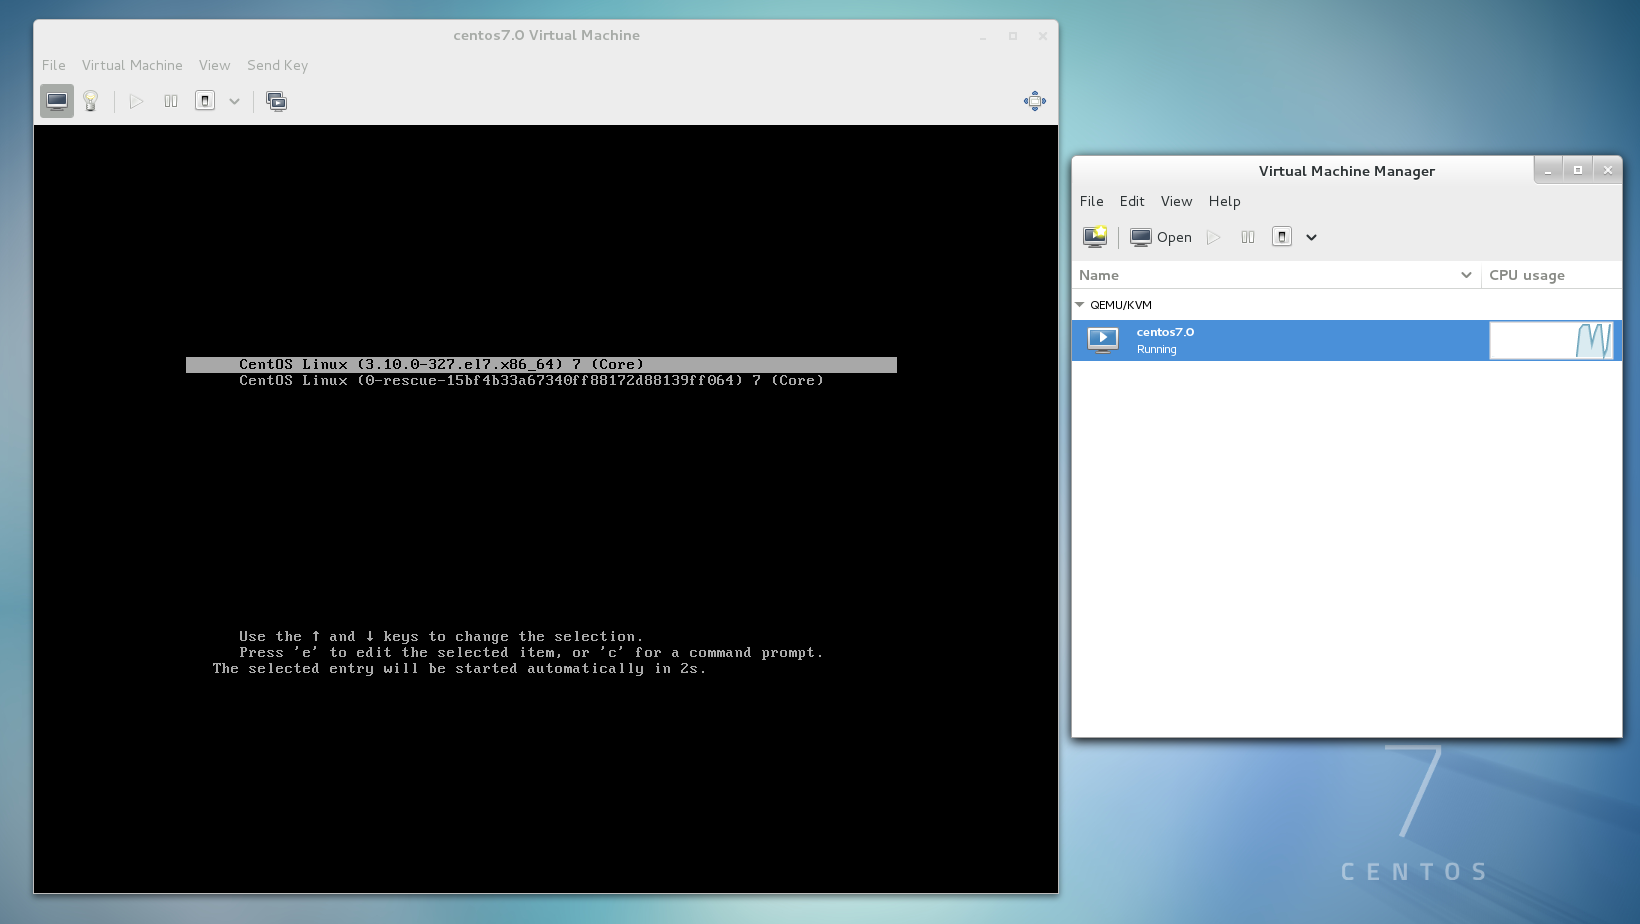Pause the centos7.0 virtual machine

click(x=171, y=101)
